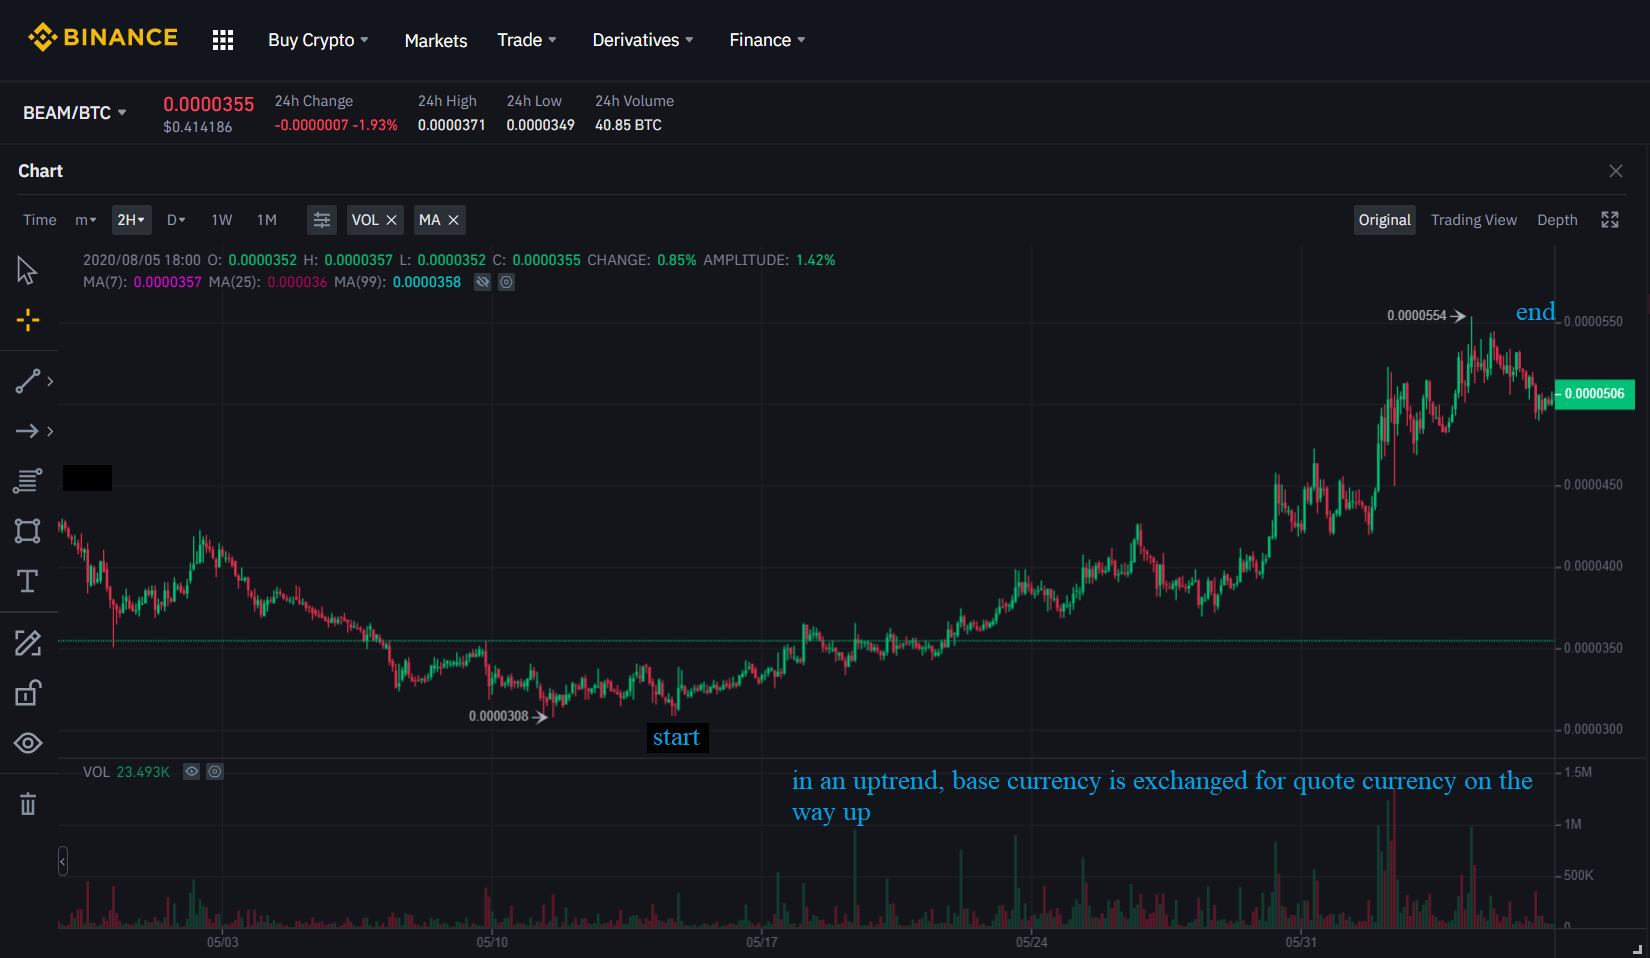Open the BEAM/BTC pair selector
Image resolution: width=1650 pixels, height=958 pixels.
(75, 113)
